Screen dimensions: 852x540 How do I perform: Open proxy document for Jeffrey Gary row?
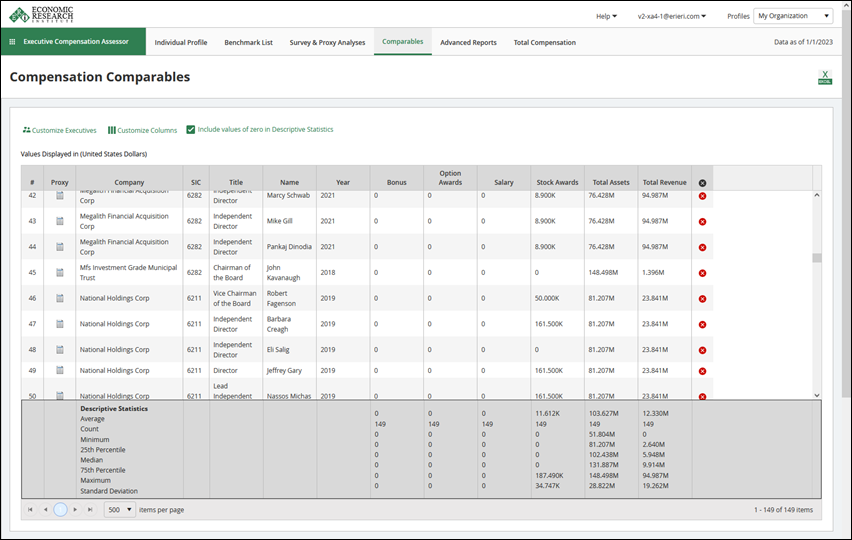point(60,371)
